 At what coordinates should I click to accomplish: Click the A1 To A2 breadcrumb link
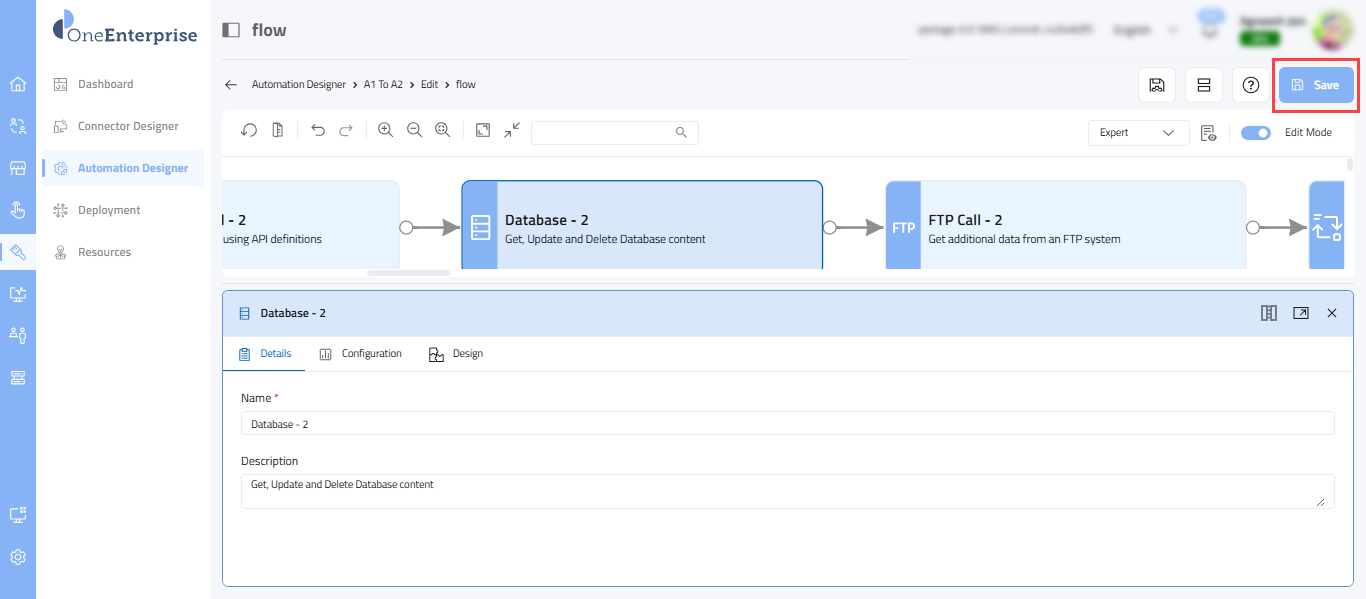(383, 85)
